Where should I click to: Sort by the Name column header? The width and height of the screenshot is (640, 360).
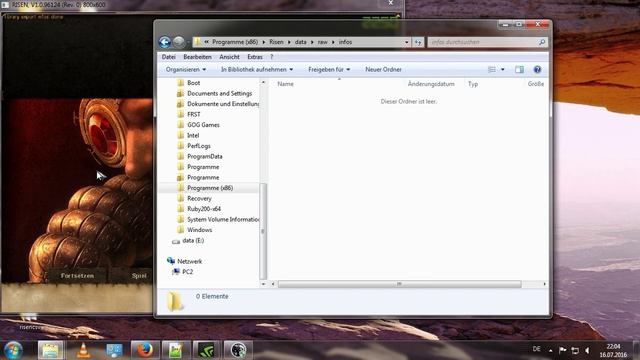tap(285, 84)
